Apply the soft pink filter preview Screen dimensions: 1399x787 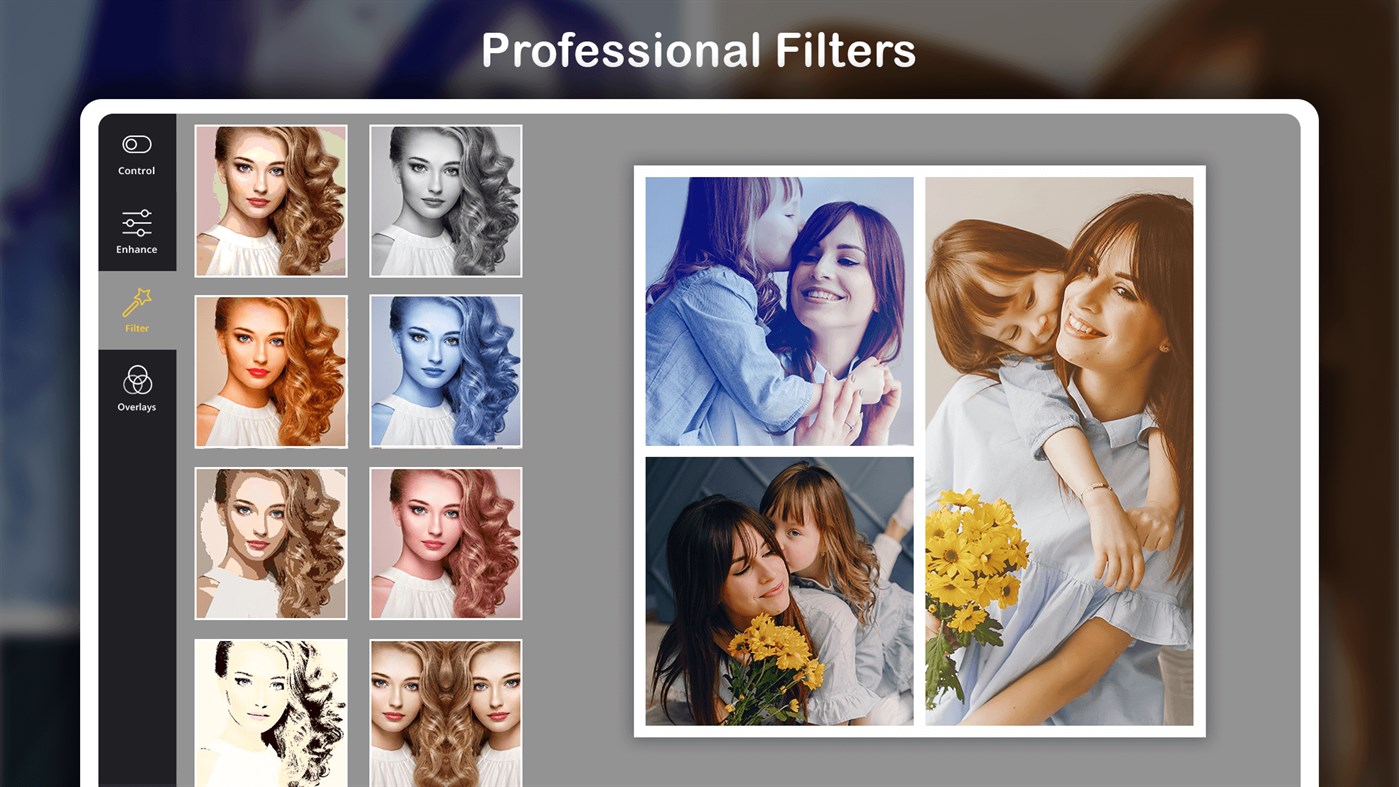tap(445, 542)
